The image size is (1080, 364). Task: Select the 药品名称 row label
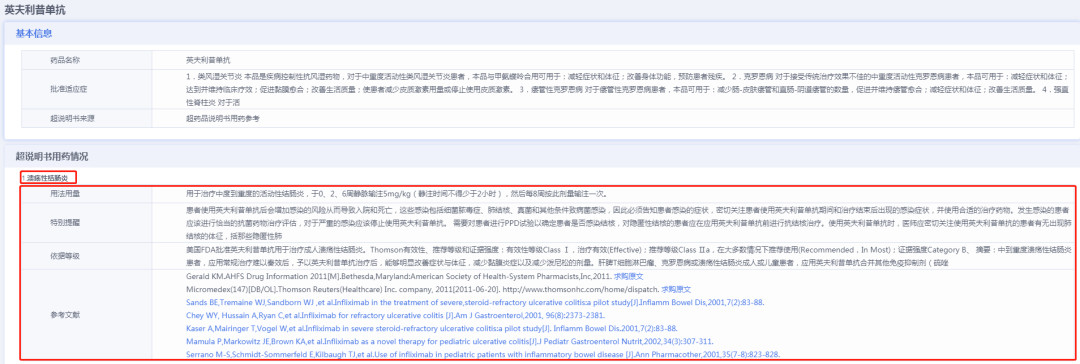(65, 61)
